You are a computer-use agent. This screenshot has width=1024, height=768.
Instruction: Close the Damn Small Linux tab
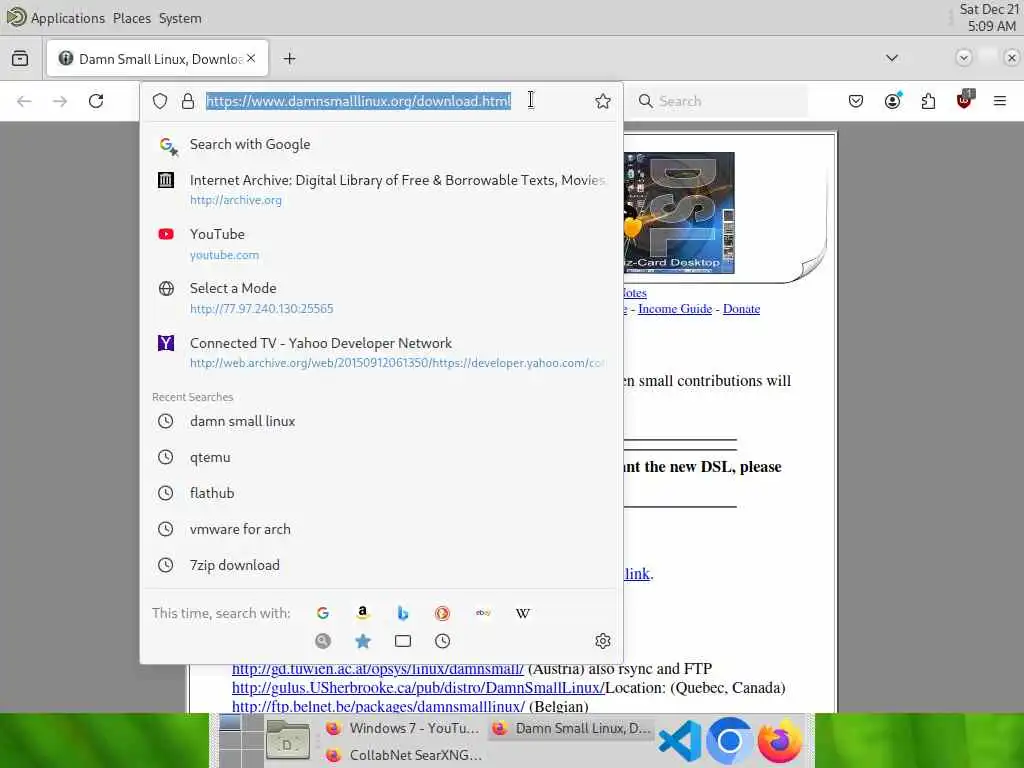pos(251,58)
